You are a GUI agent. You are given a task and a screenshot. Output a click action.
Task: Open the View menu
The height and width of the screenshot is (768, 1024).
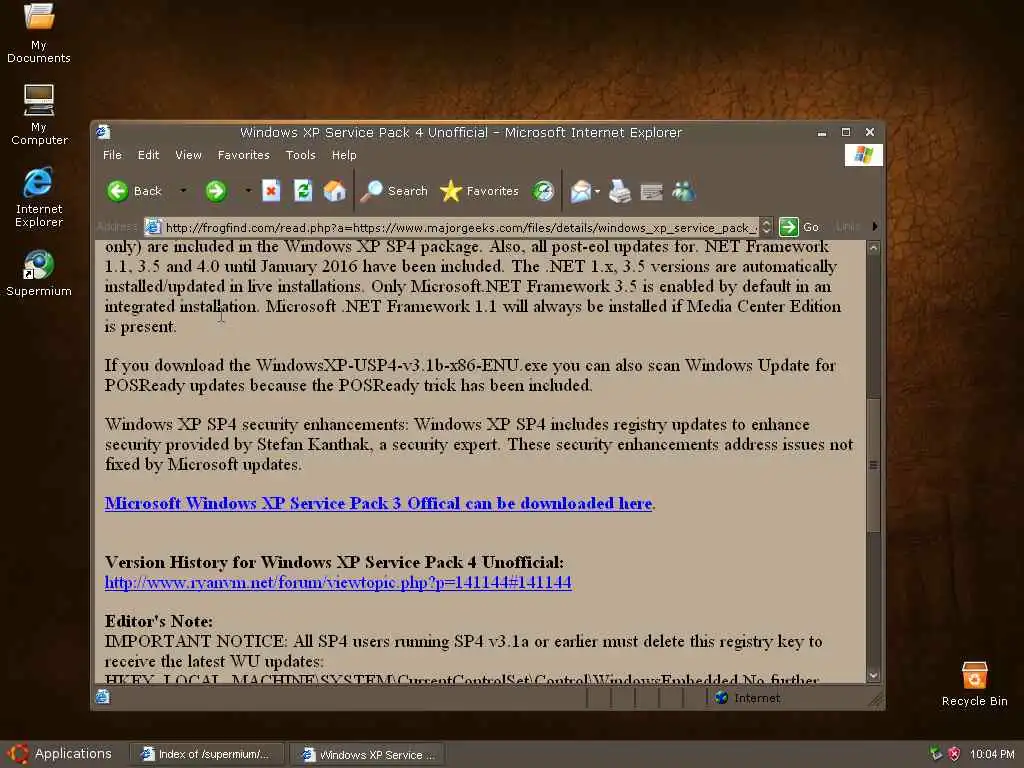(x=188, y=155)
